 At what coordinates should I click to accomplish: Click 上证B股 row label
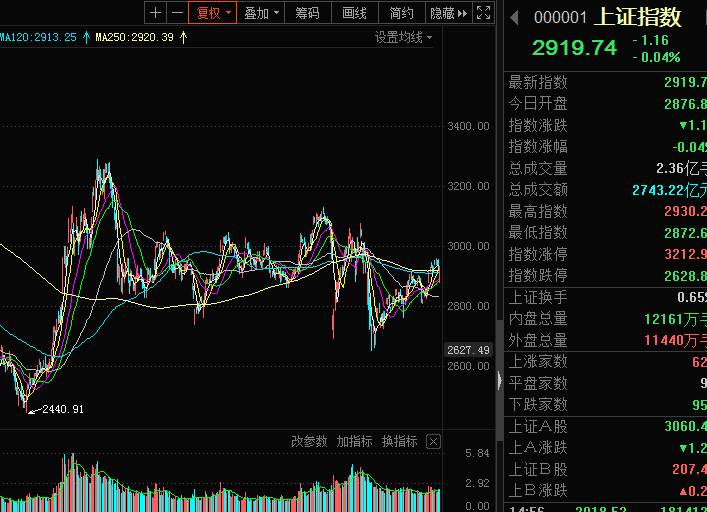tap(538, 469)
